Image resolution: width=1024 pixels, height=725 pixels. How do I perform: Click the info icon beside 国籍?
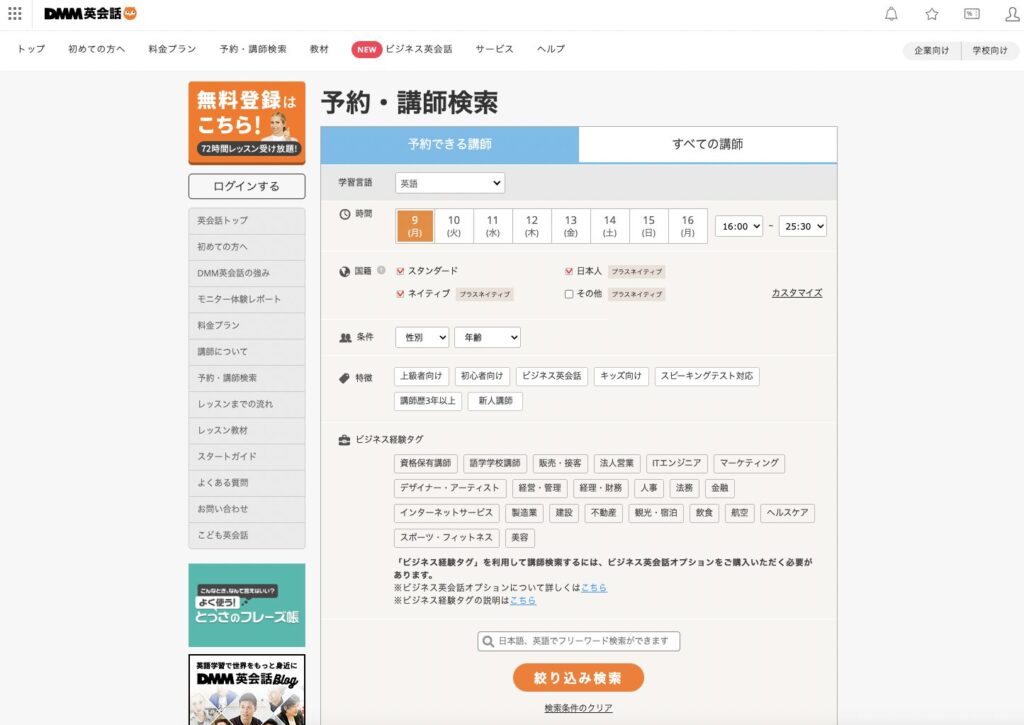(x=381, y=270)
